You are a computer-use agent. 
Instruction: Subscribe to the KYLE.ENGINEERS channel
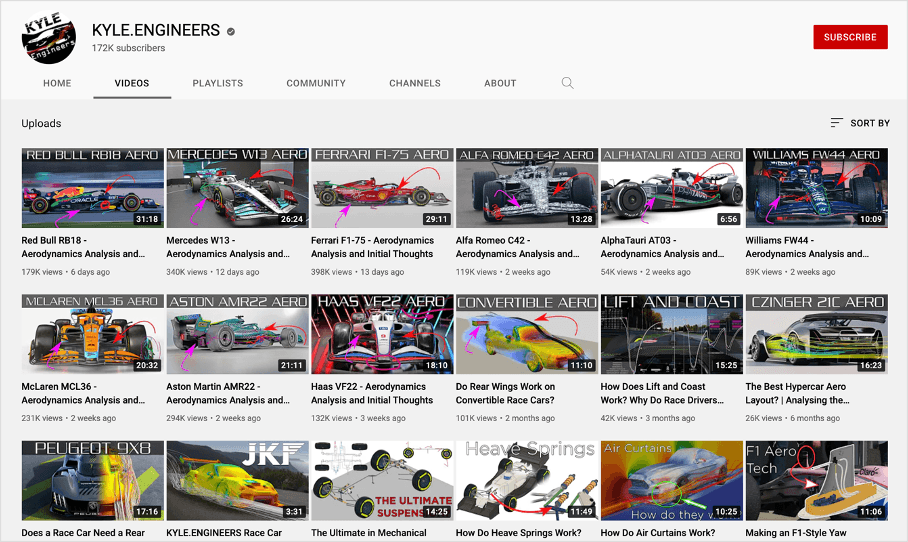click(850, 37)
